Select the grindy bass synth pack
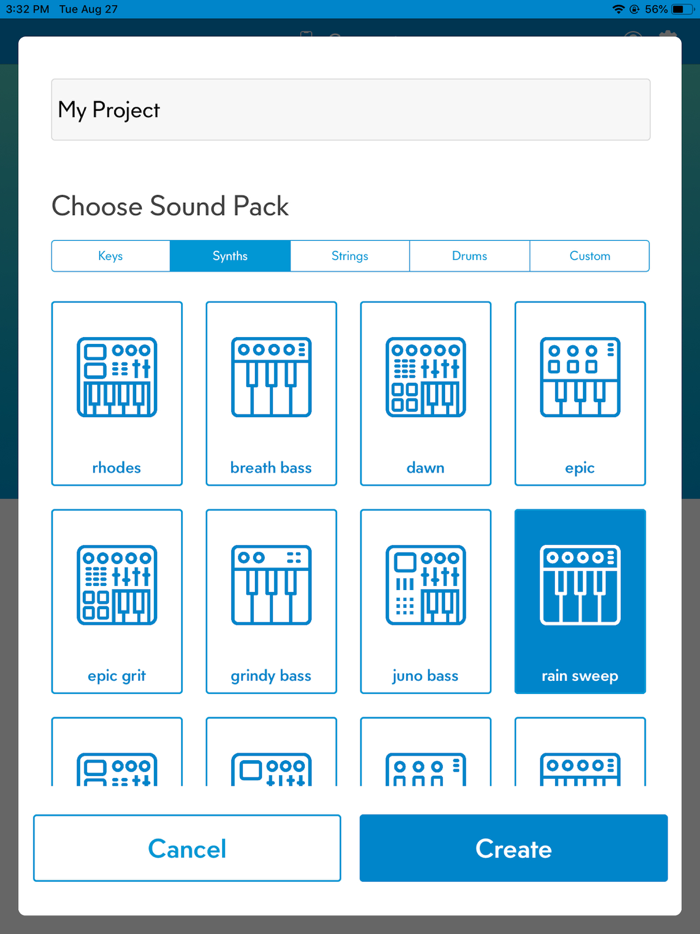This screenshot has height=934, width=700. pyautogui.click(x=271, y=601)
